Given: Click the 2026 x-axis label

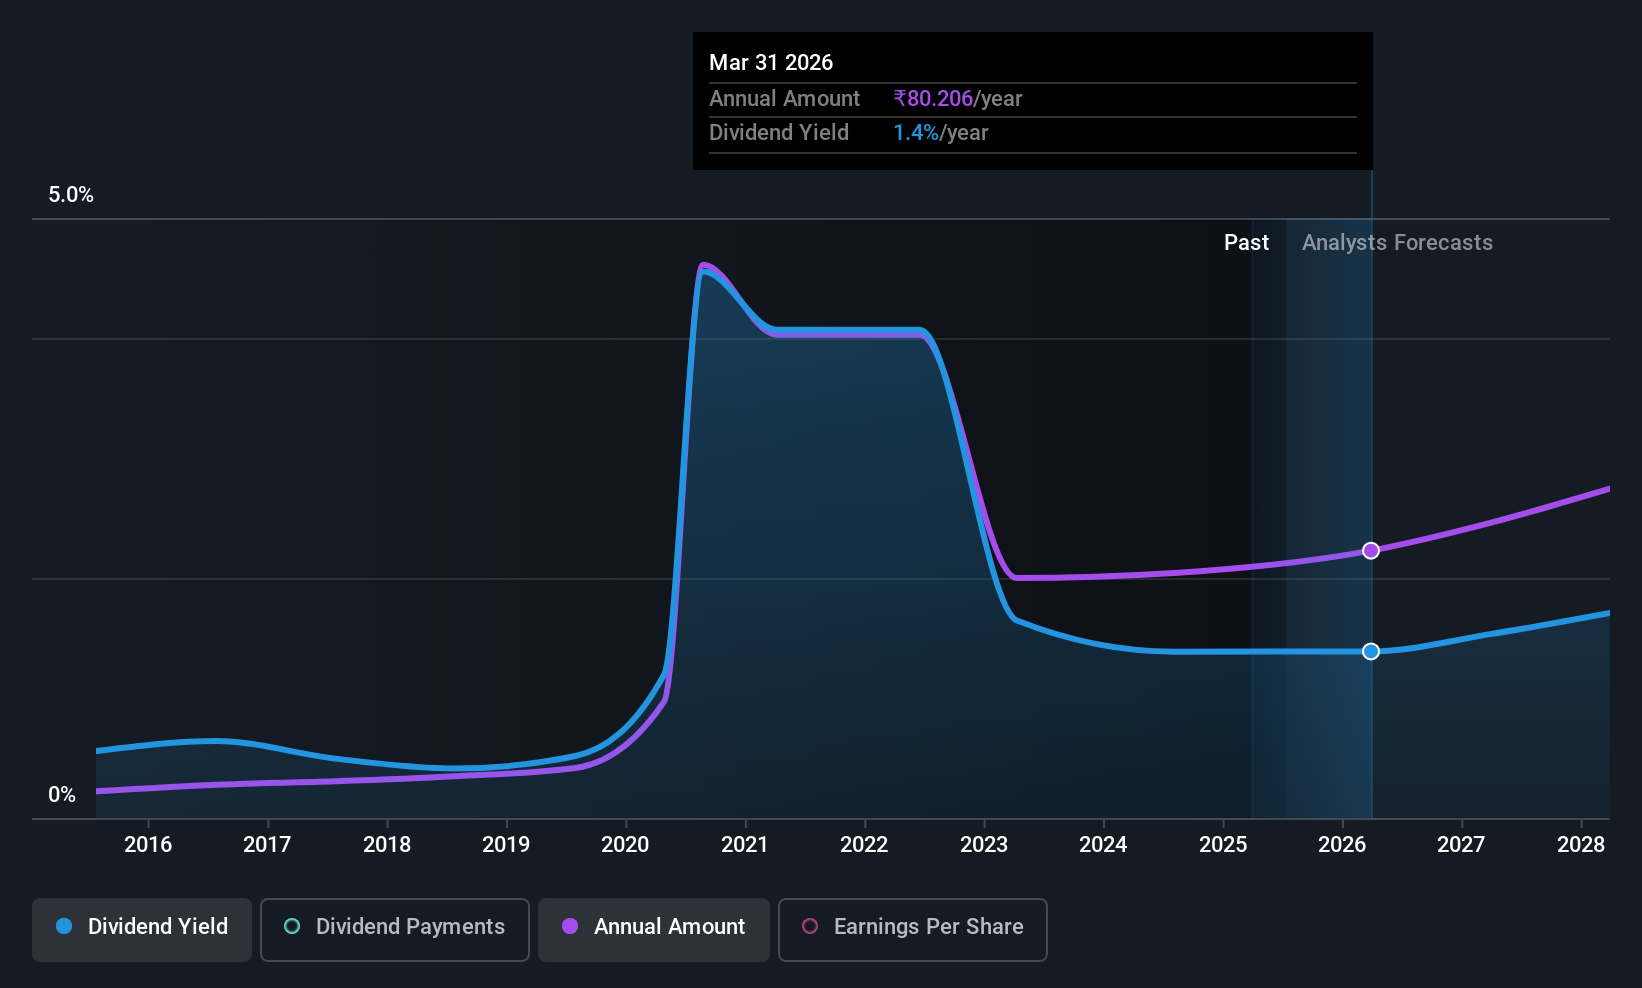Looking at the screenshot, I should [x=1342, y=845].
